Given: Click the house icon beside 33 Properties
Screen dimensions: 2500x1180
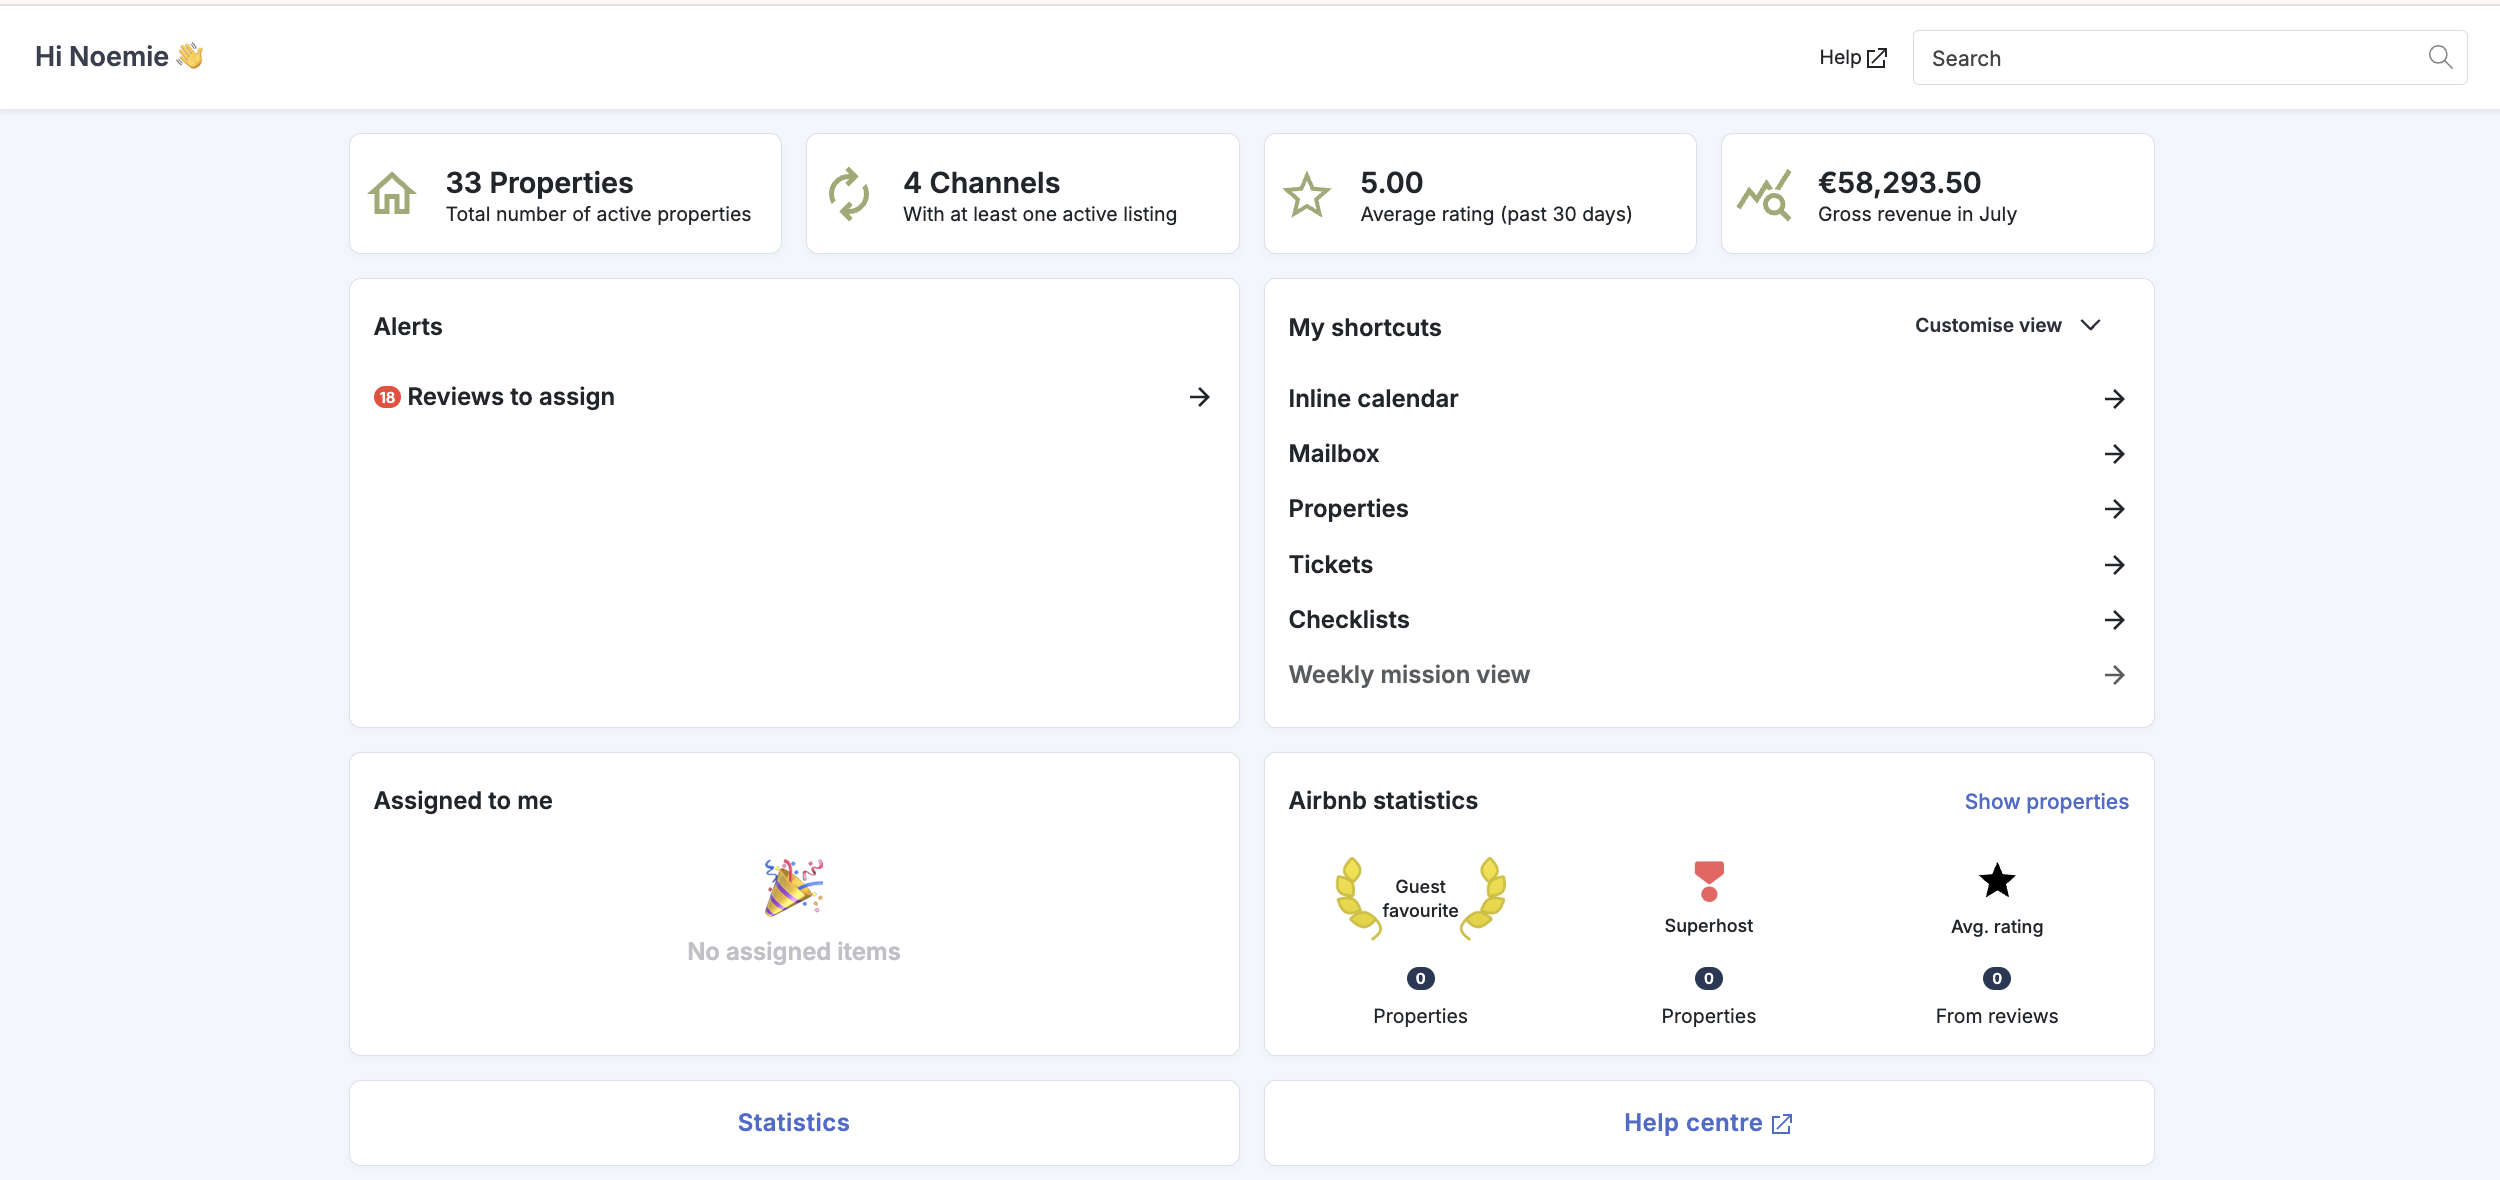Looking at the screenshot, I should 392,194.
